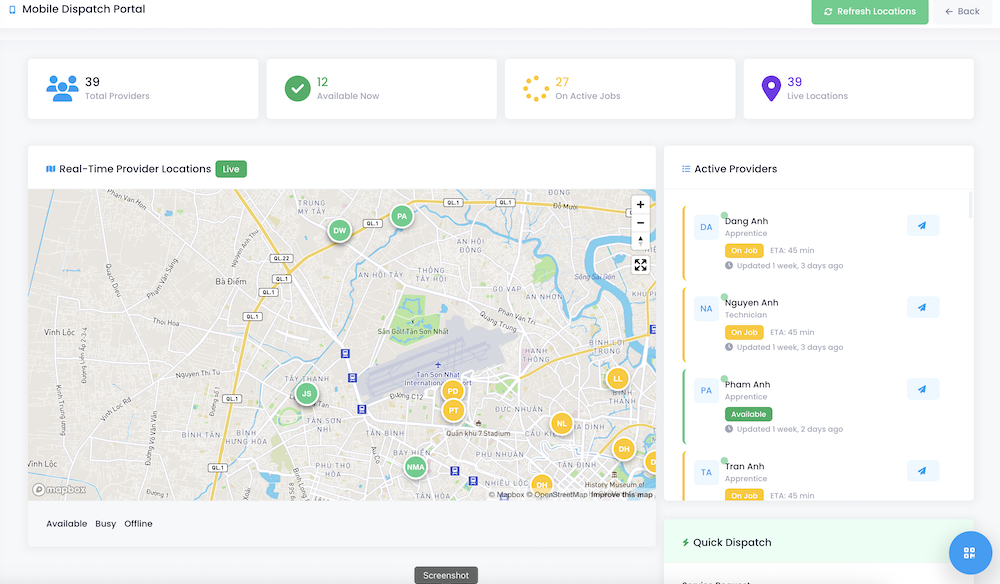This screenshot has height=584, width=1000.
Task: Toggle the Offline map legend filter
Action: 138,523
